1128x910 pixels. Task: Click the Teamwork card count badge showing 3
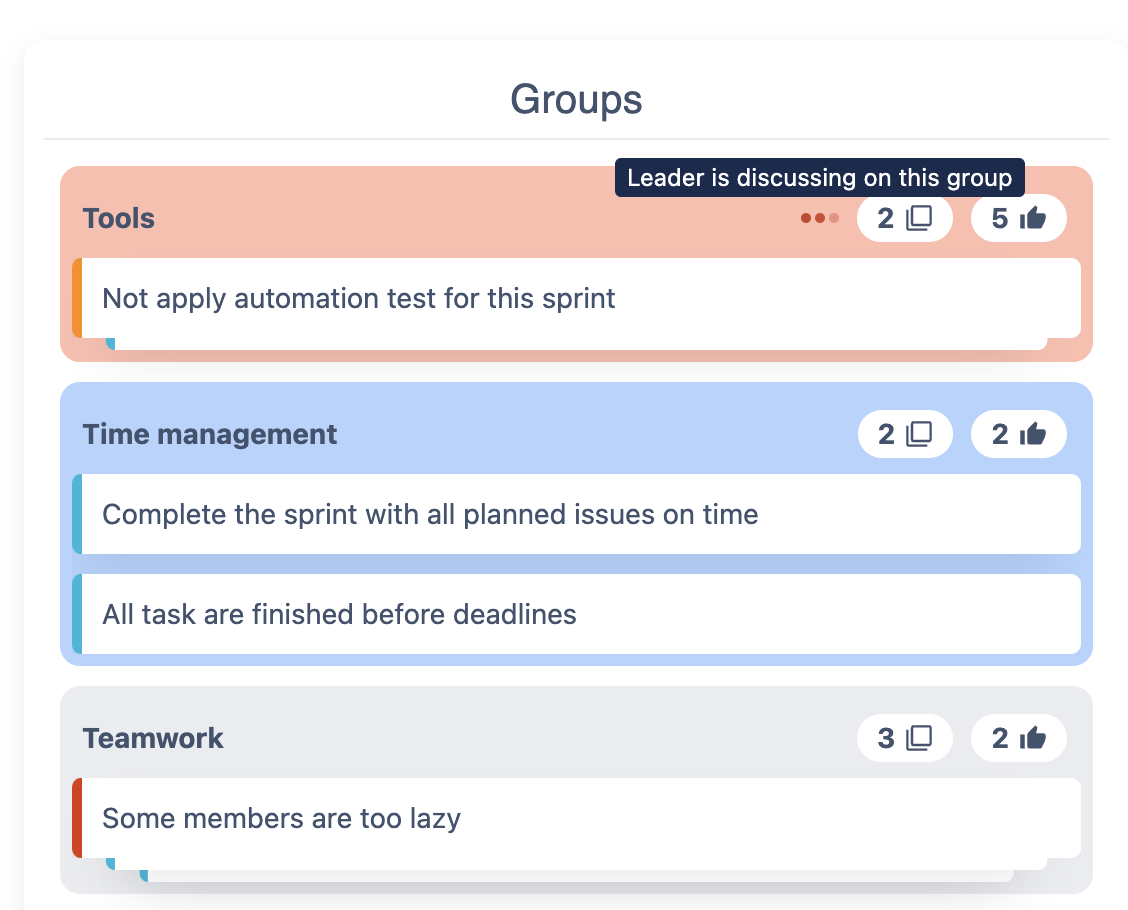tap(904, 738)
